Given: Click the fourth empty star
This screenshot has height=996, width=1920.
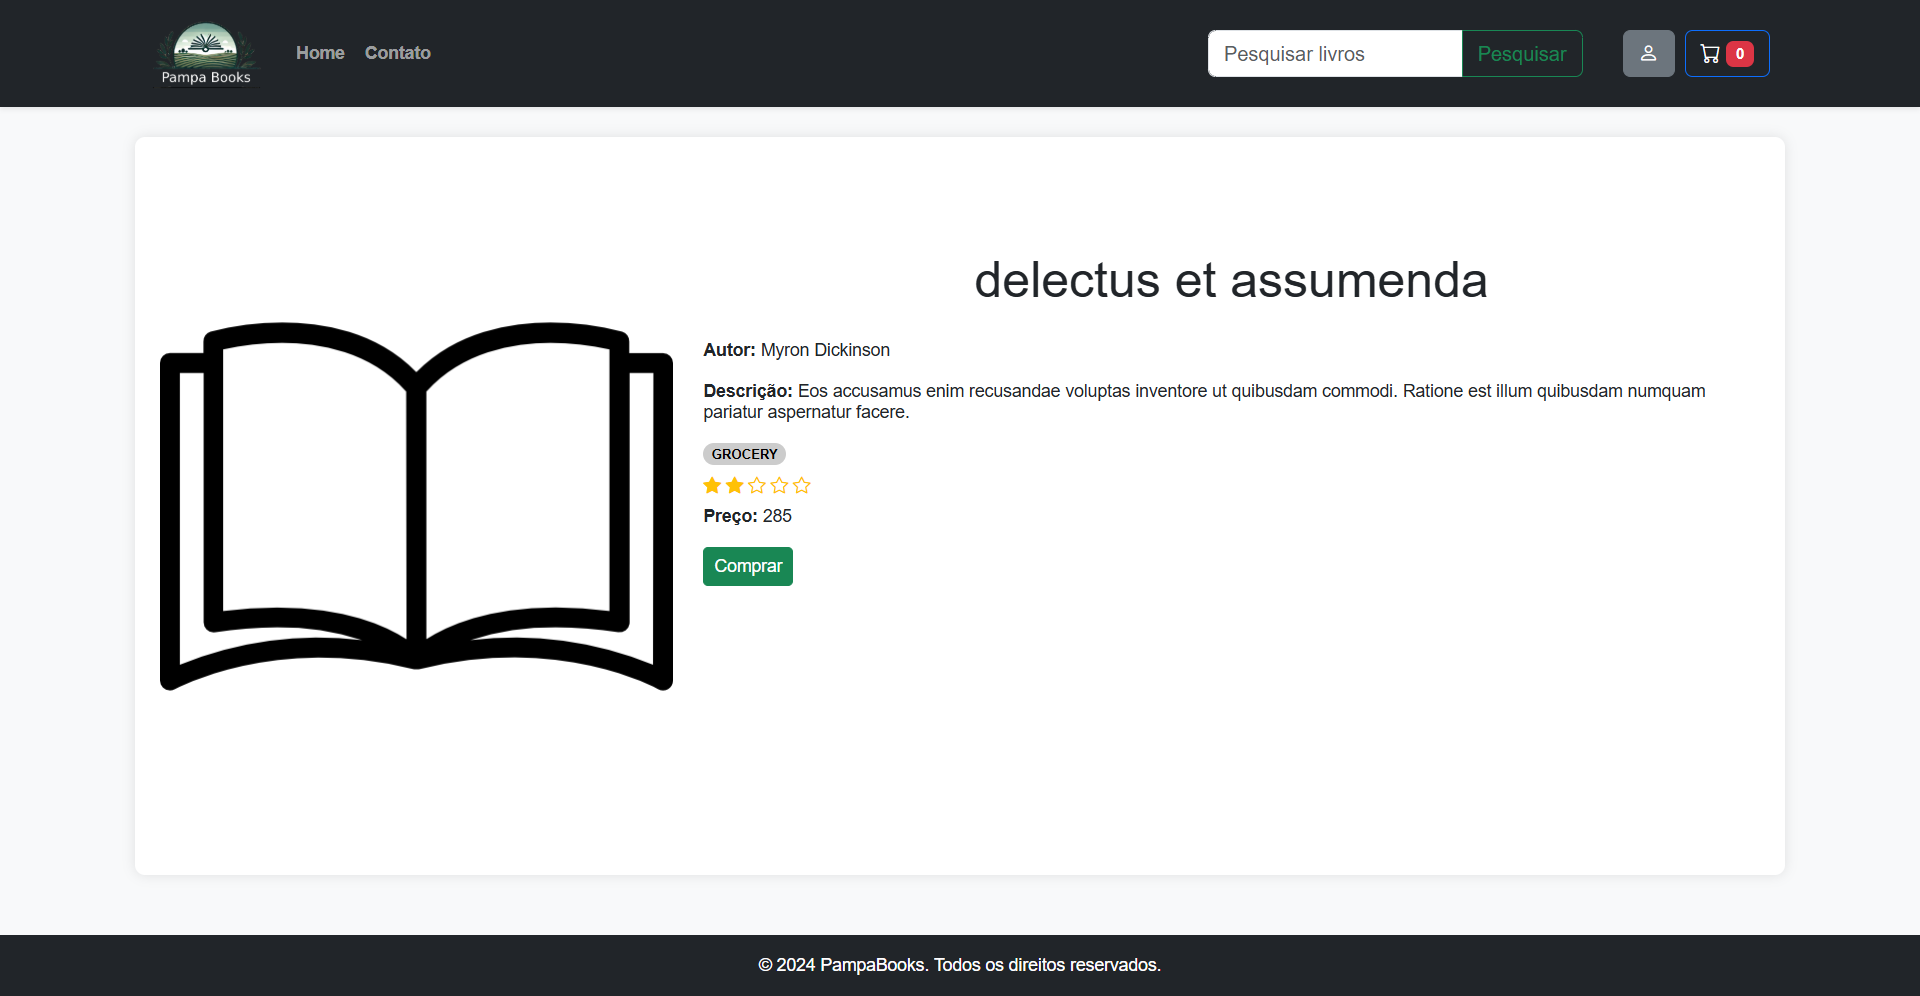Looking at the screenshot, I should coord(780,485).
